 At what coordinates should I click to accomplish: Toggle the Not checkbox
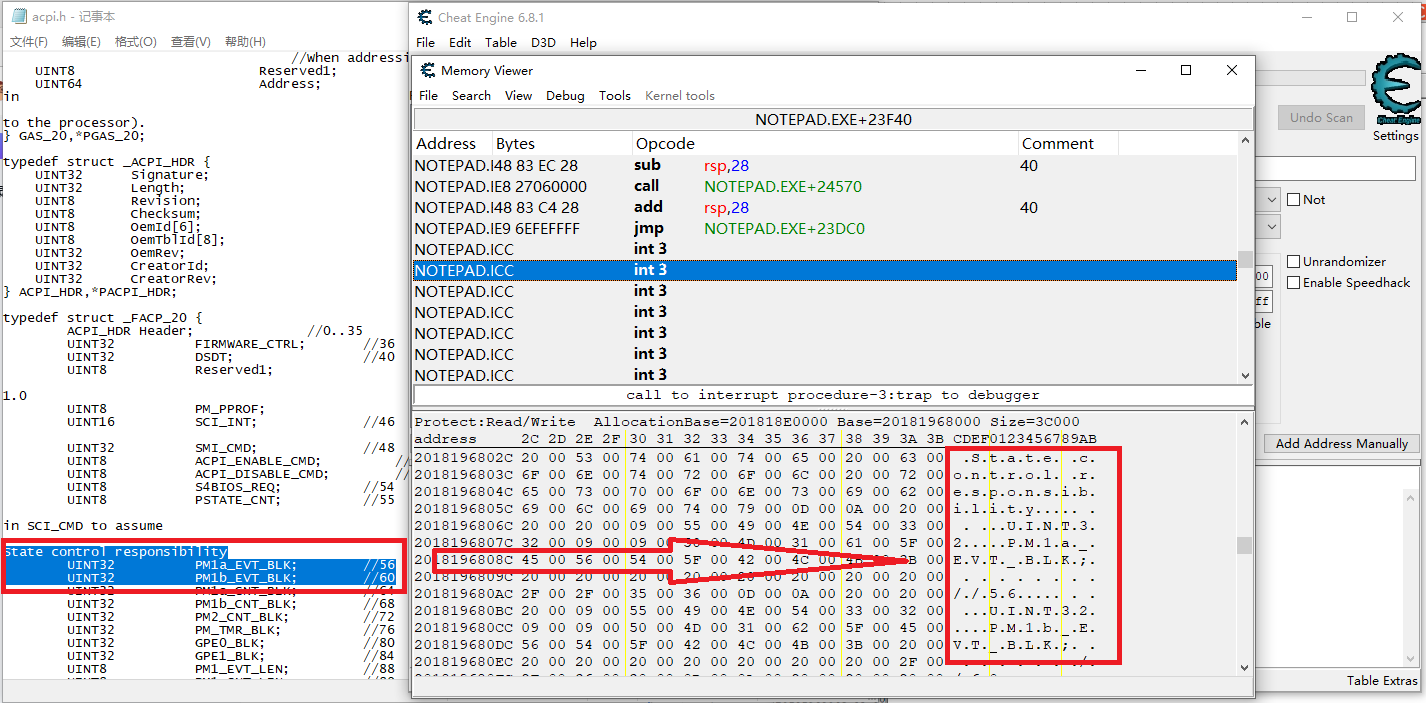coord(1293,199)
